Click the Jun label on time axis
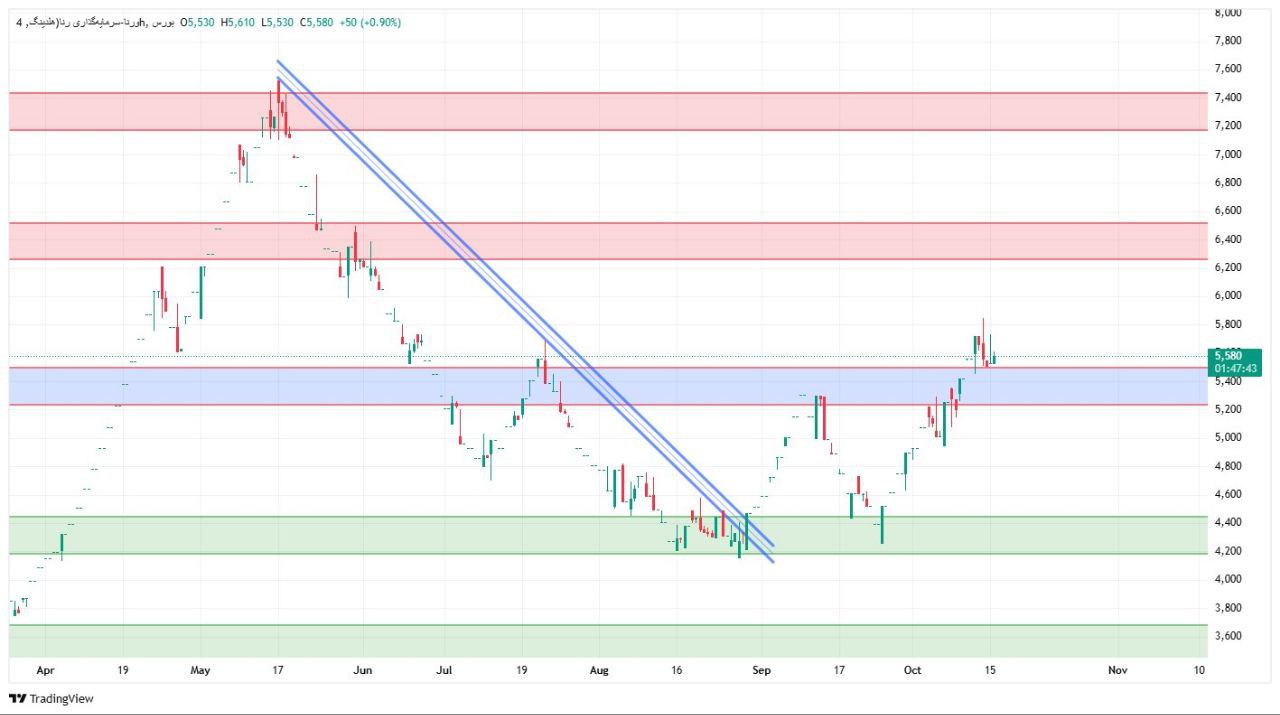Screen dimensions: 1280x715 tap(363, 670)
